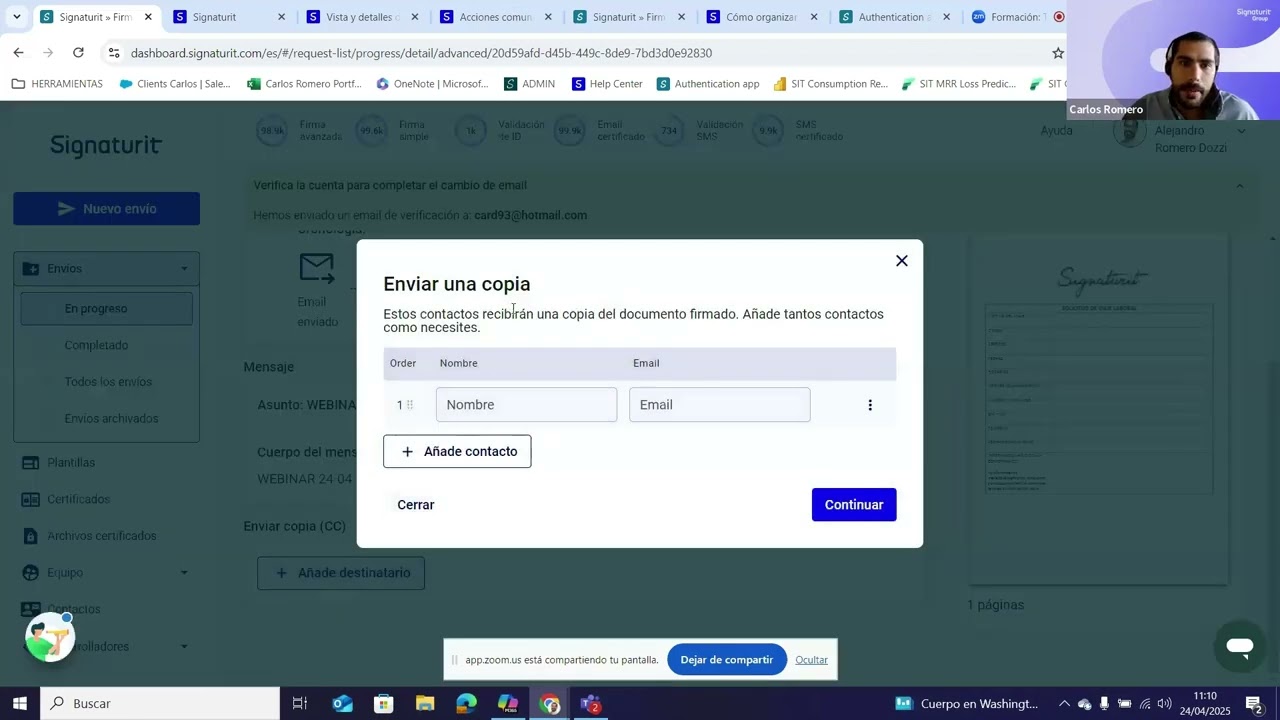Open the user account dropdown arrow
This screenshot has width=1280, height=720.
[1241, 131]
